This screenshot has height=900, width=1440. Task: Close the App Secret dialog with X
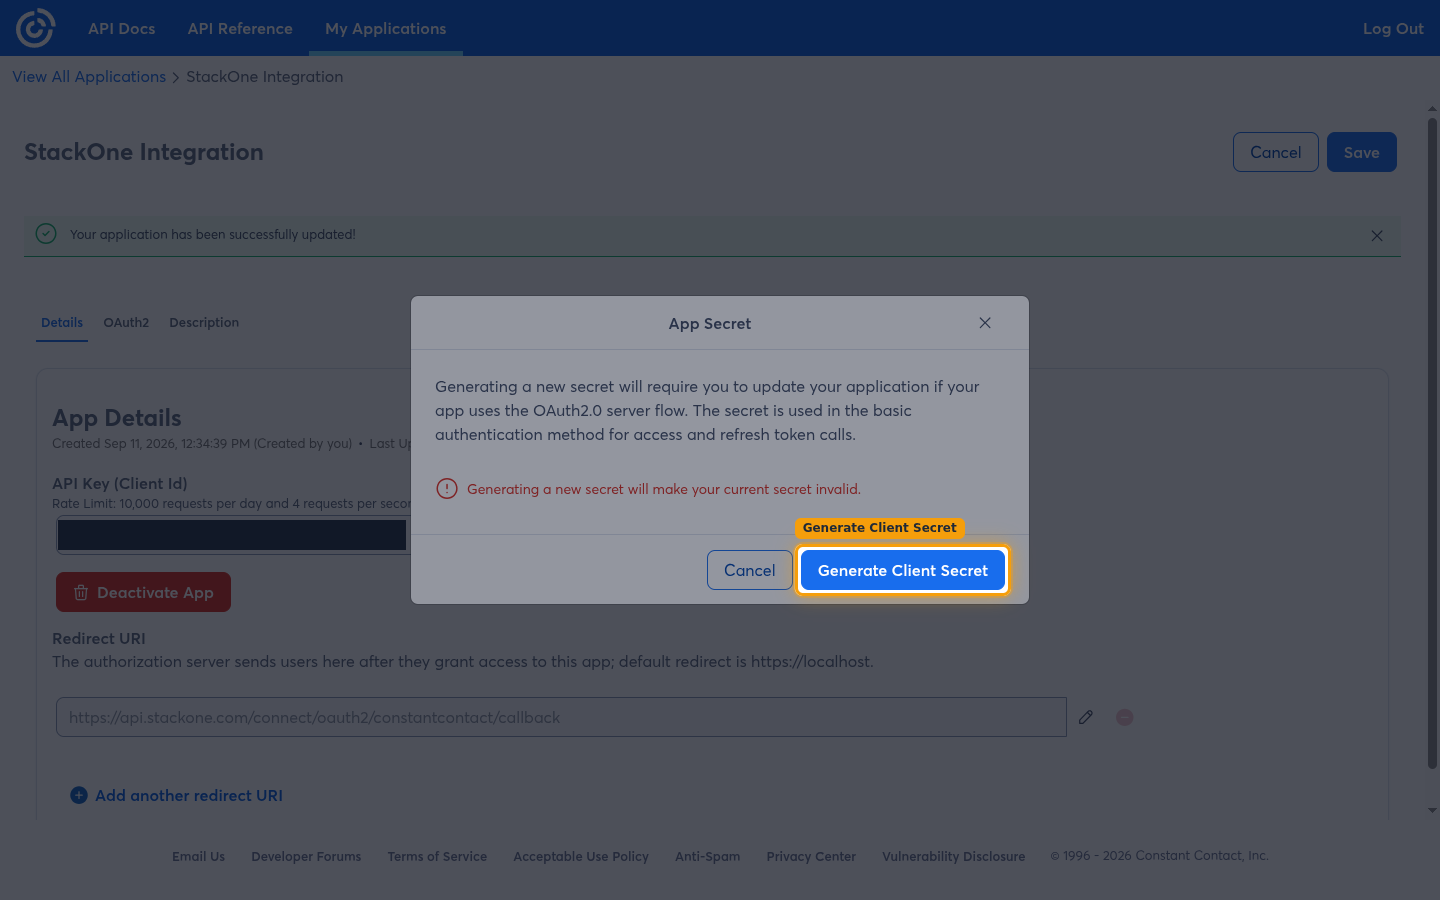click(985, 323)
